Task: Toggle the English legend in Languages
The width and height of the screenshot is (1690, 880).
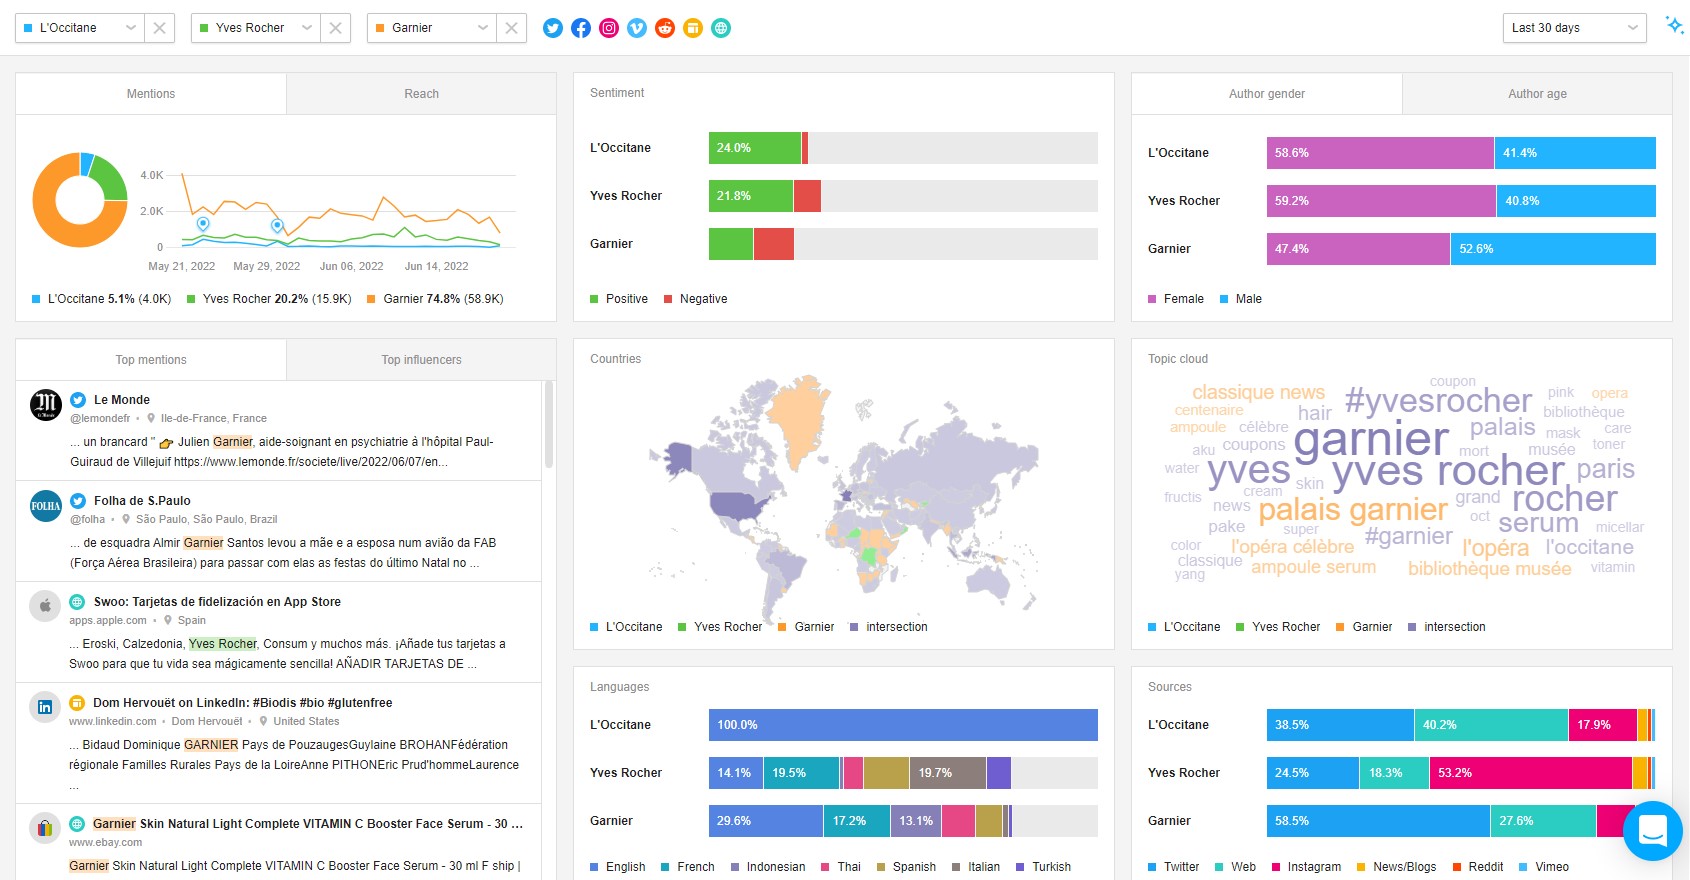Action: click(618, 867)
